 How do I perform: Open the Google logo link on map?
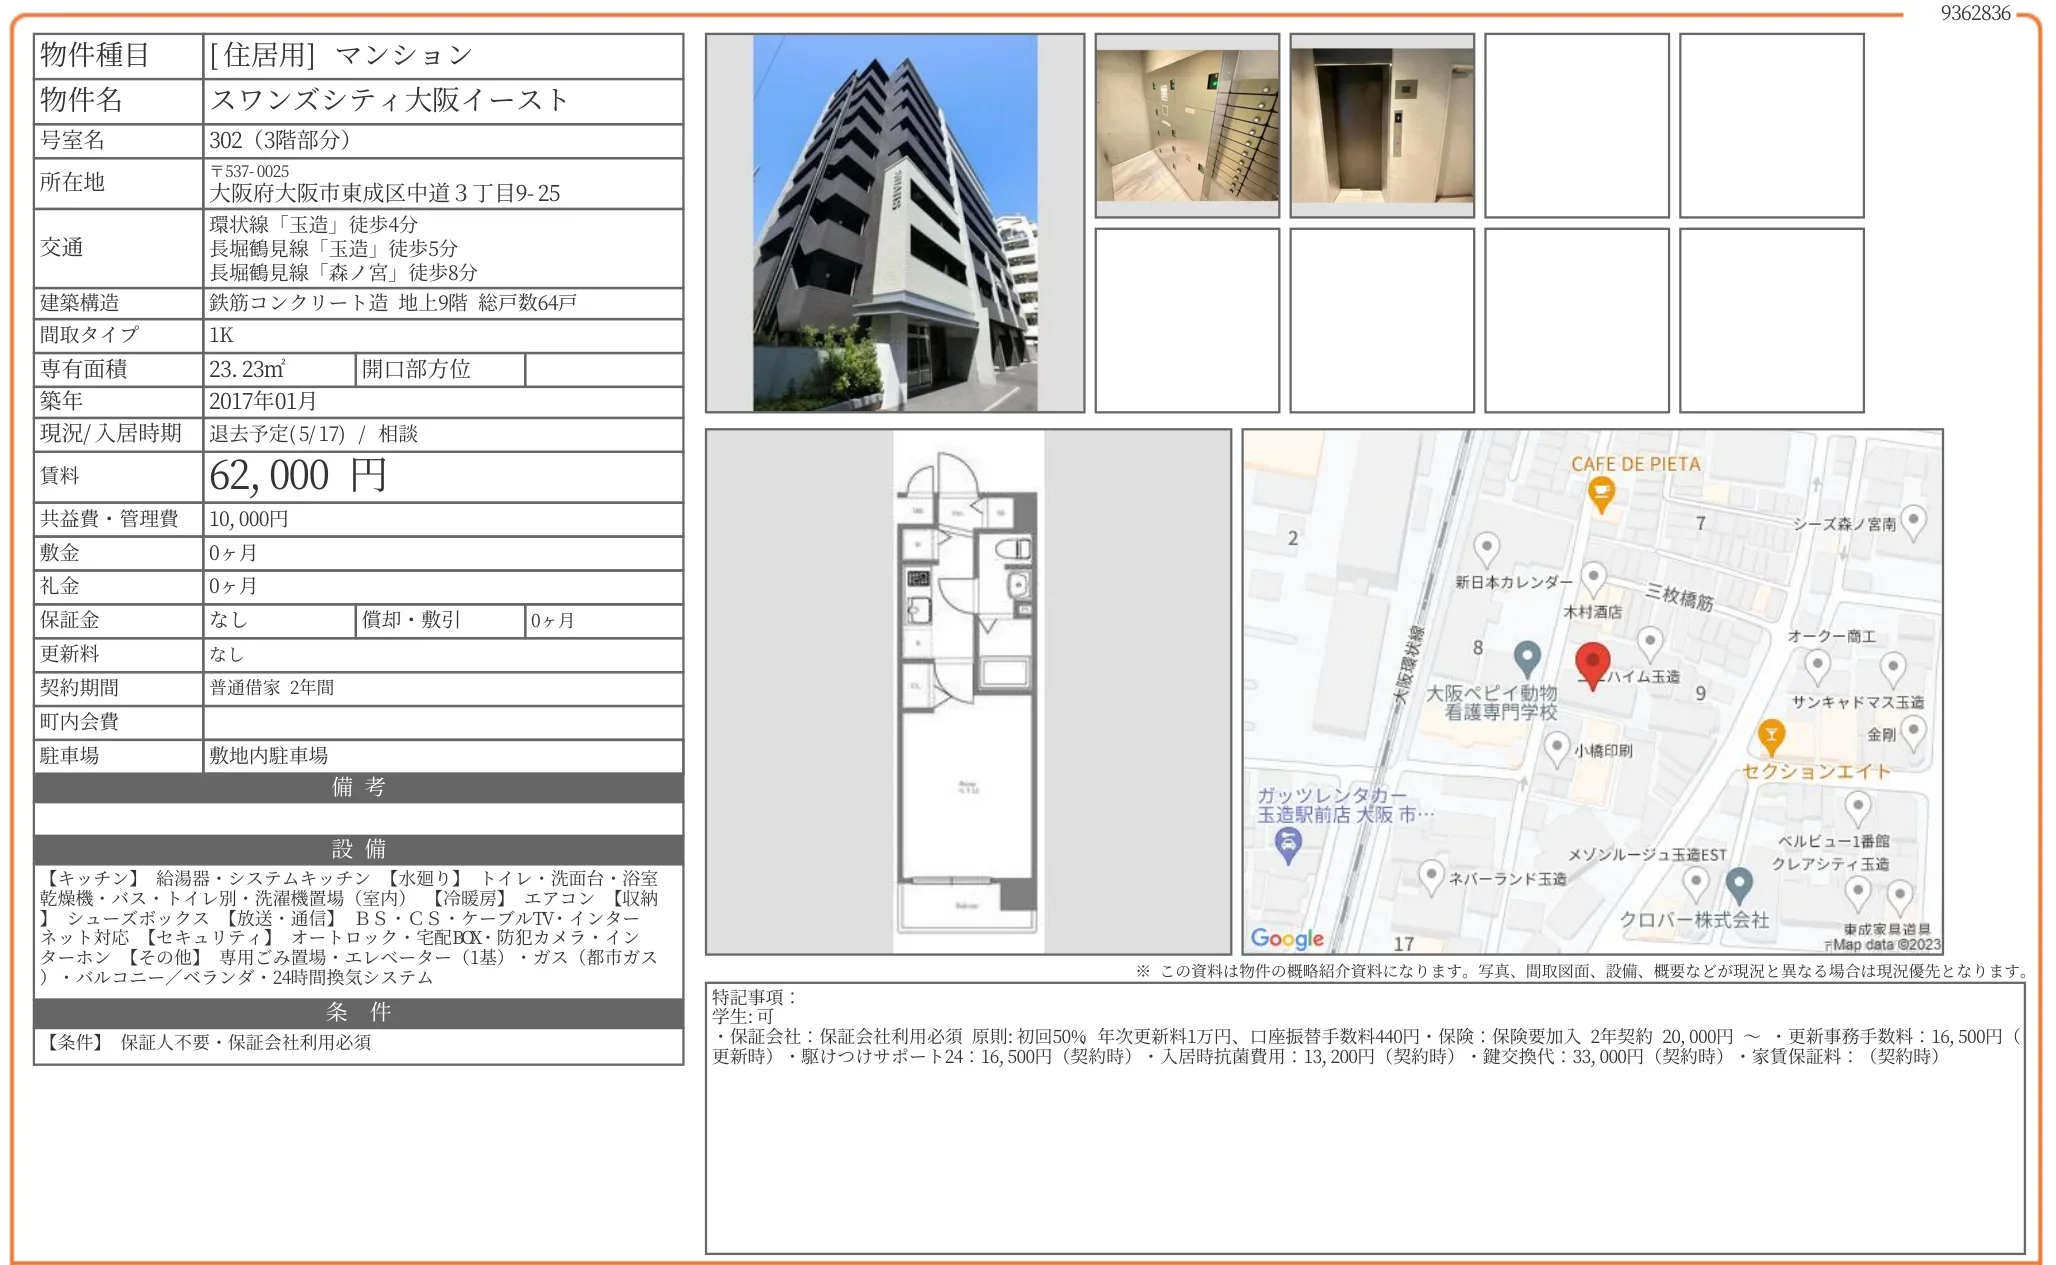tap(1288, 937)
